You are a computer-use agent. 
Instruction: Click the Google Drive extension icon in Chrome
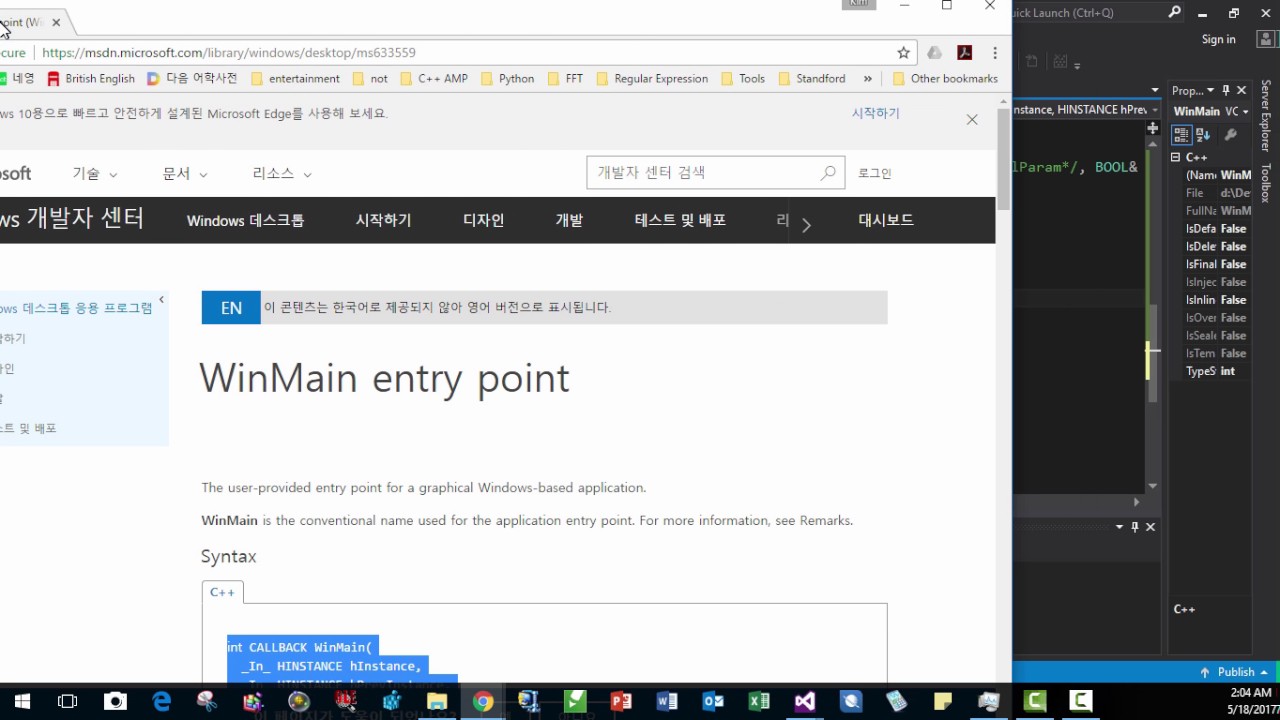(934, 52)
